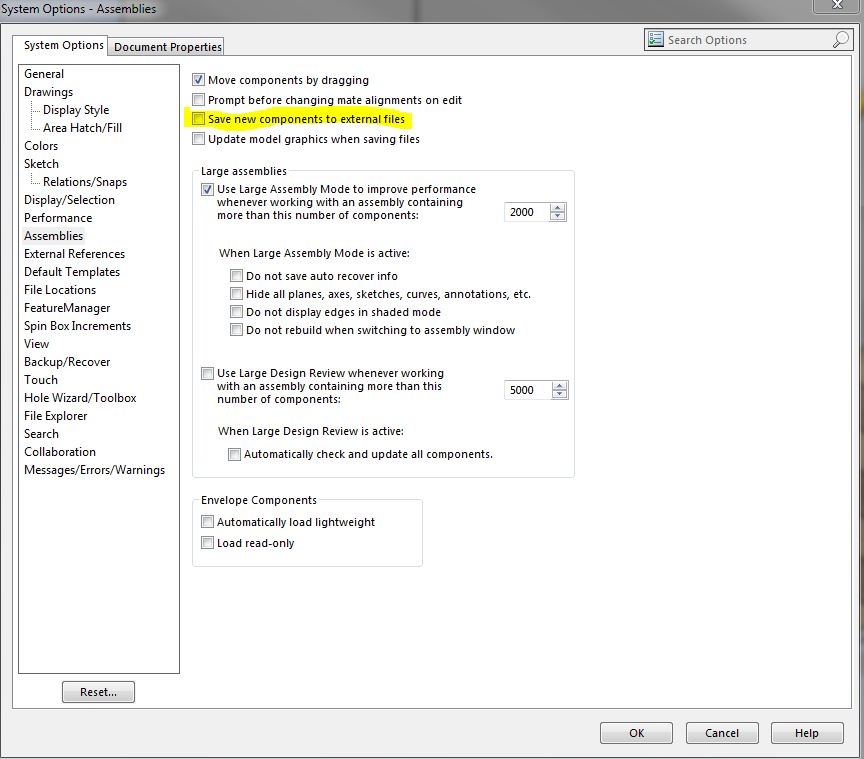The image size is (864, 759).
Task: Open the Document Properties tab
Action: coord(168,47)
